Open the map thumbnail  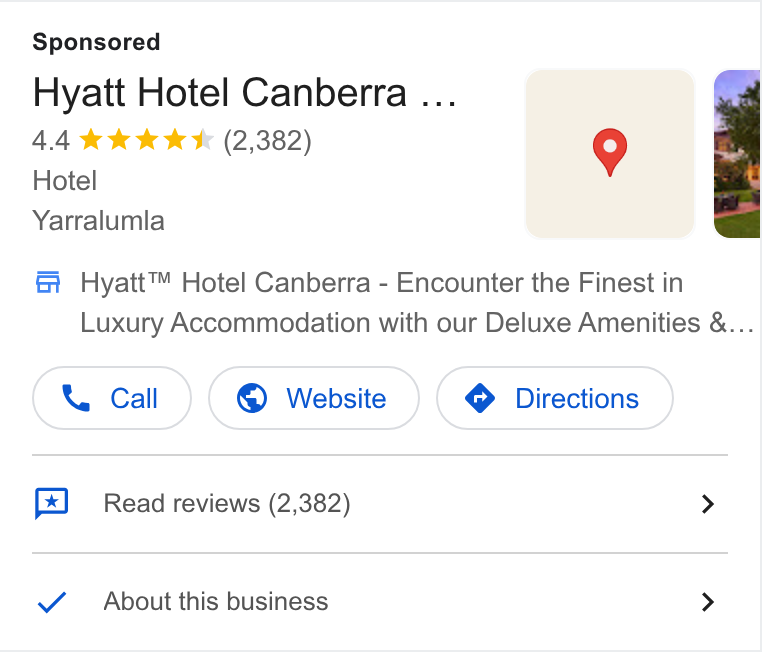click(x=610, y=154)
